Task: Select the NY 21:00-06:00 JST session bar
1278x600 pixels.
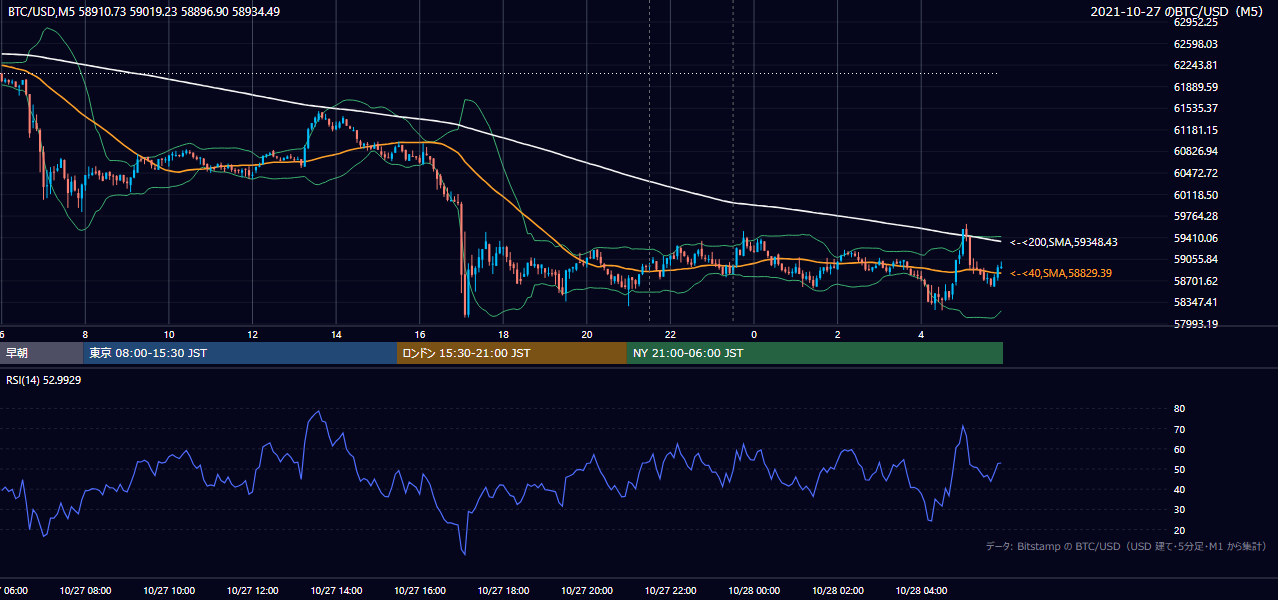Action: tap(815, 353)
